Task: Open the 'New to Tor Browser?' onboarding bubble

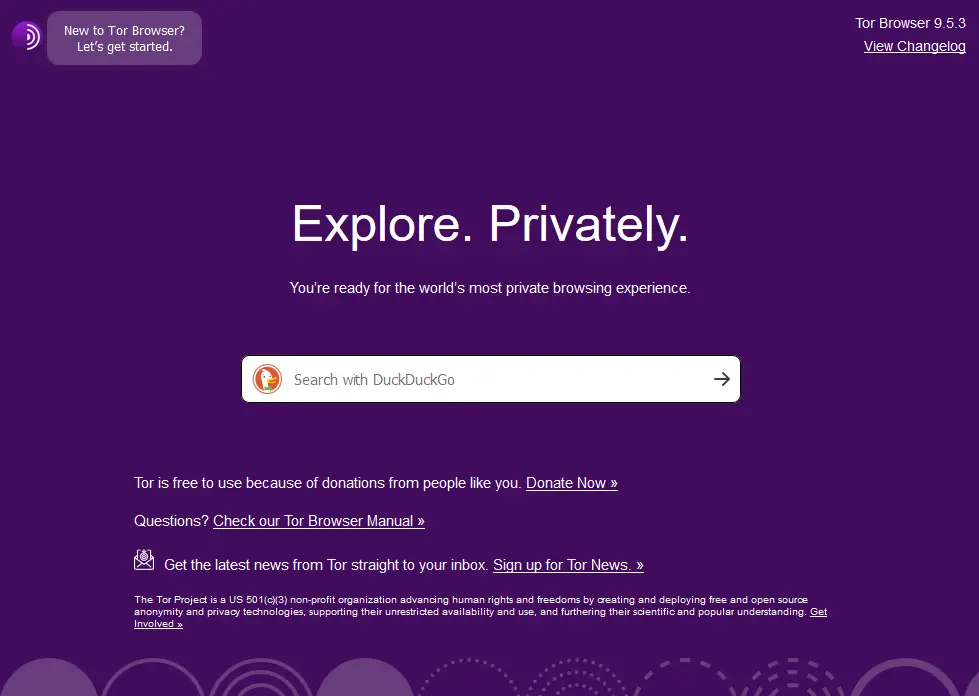Action: point(124,38)
